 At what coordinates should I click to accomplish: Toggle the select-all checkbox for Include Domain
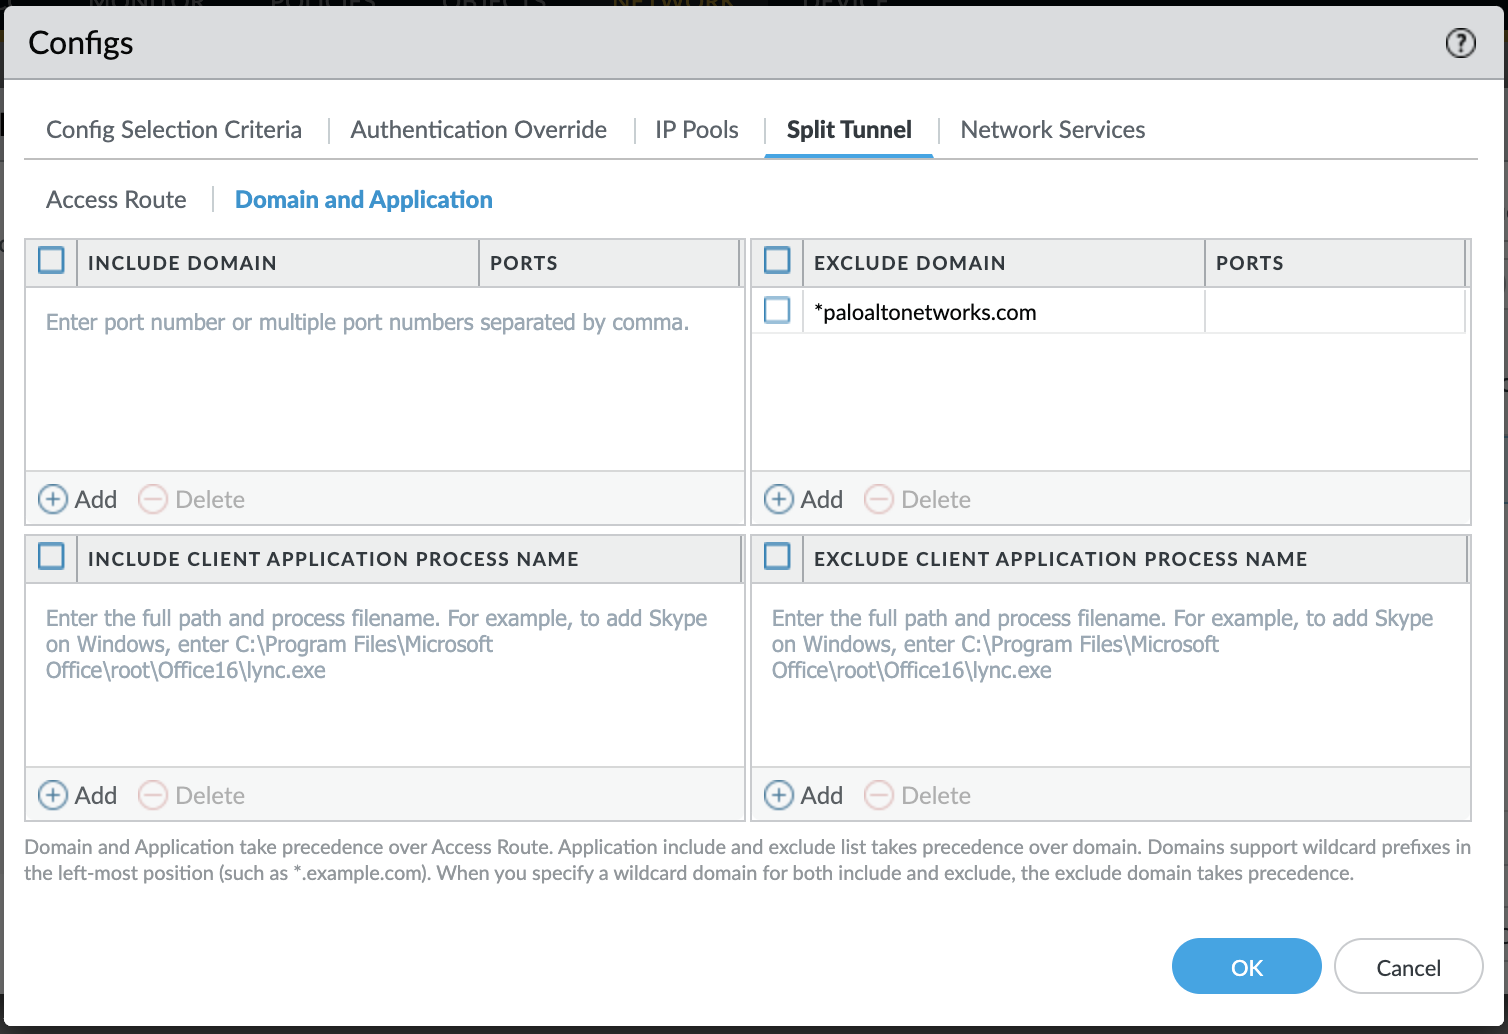51,260
